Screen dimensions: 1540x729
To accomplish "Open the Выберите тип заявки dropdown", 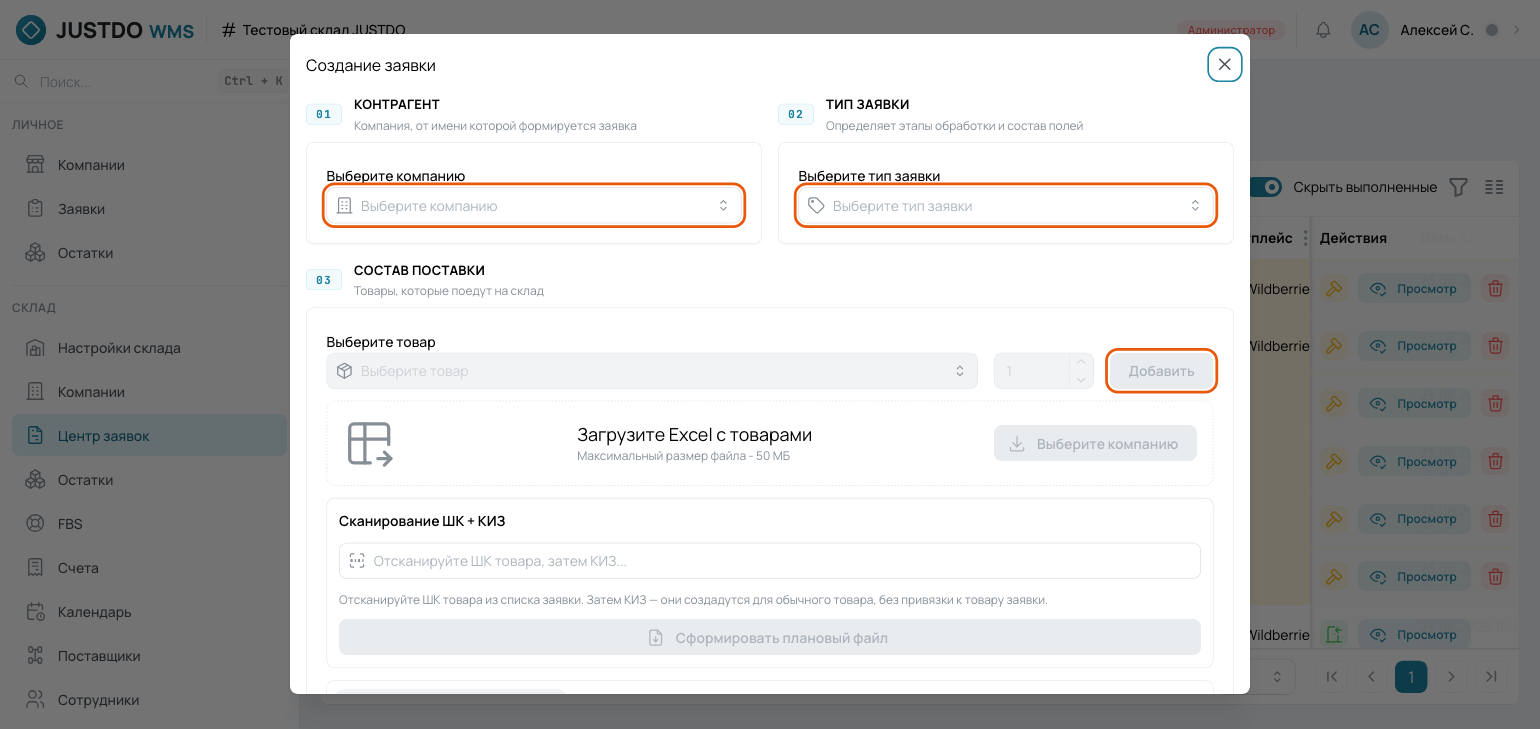I will pyautogui.click(x=1006, y=205).
